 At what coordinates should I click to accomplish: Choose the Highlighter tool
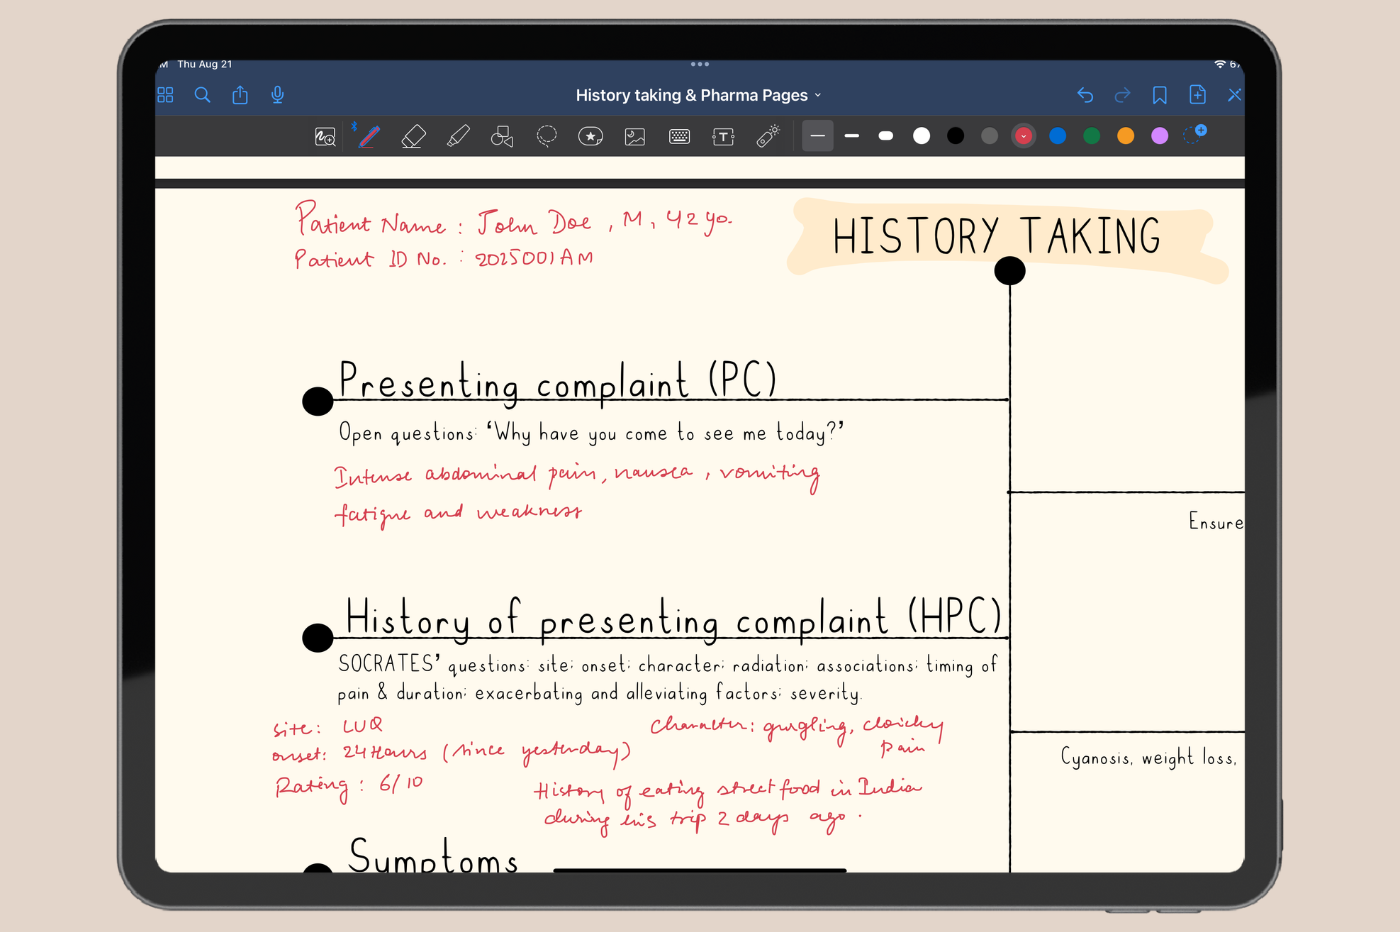(458, 136)
